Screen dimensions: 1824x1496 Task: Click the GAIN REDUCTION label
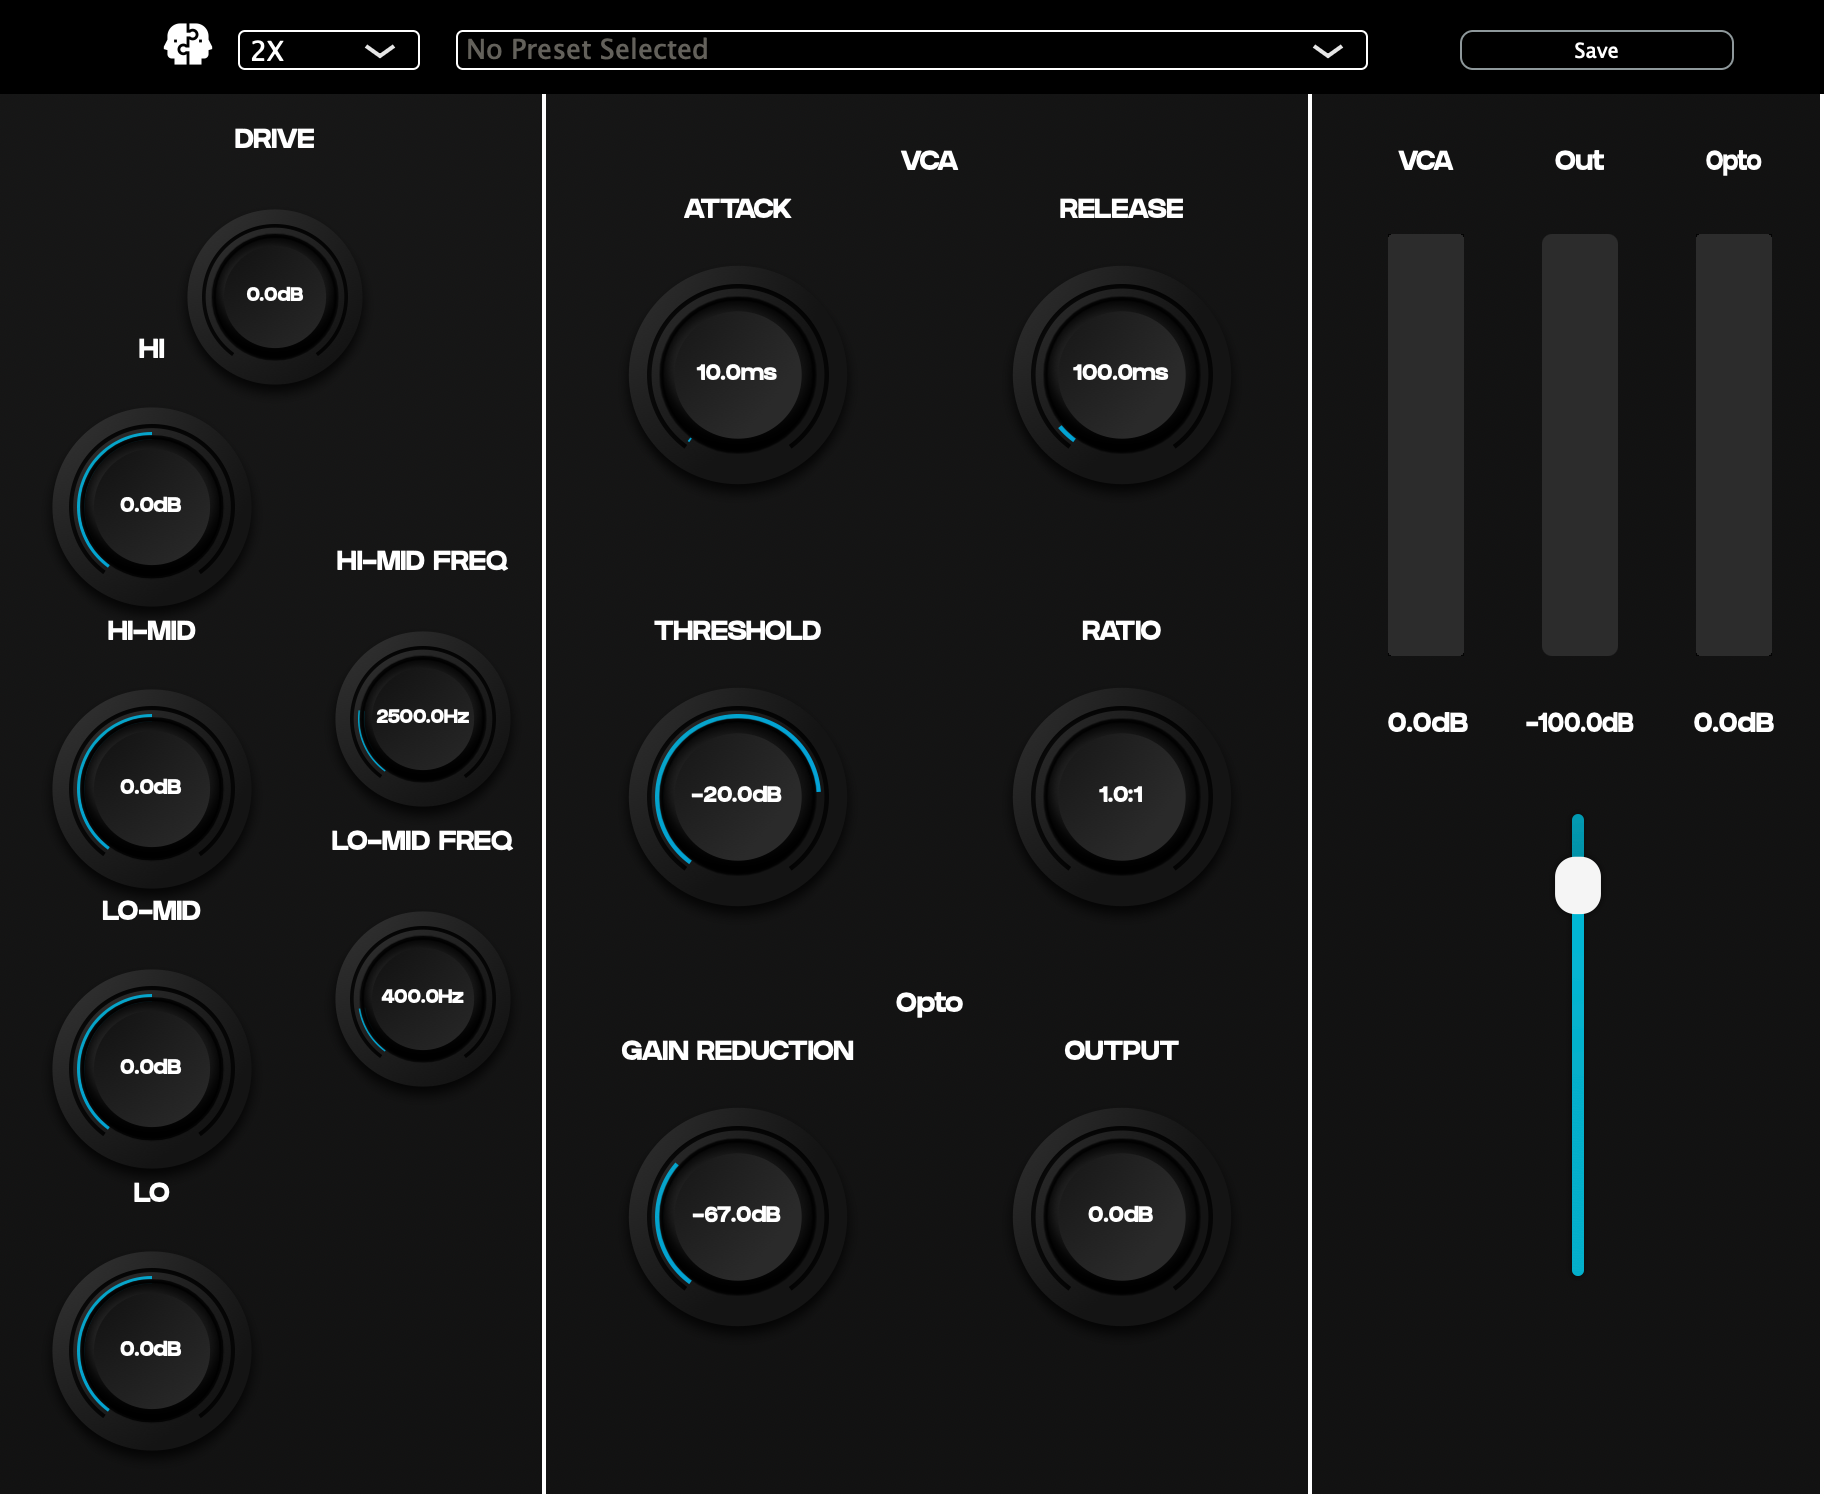(737, 1051)
